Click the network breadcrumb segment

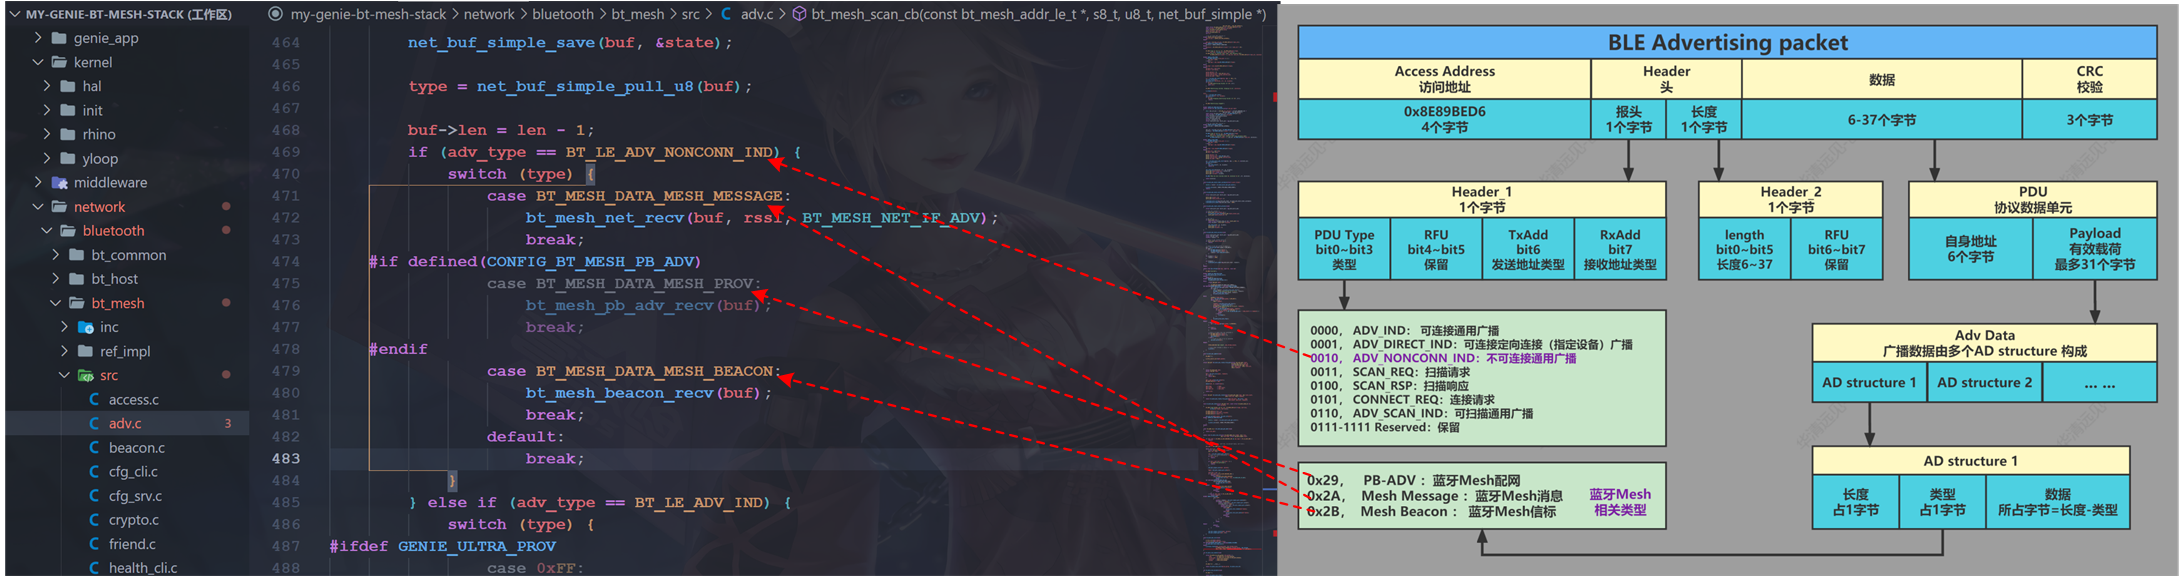[x=489, y=14]
